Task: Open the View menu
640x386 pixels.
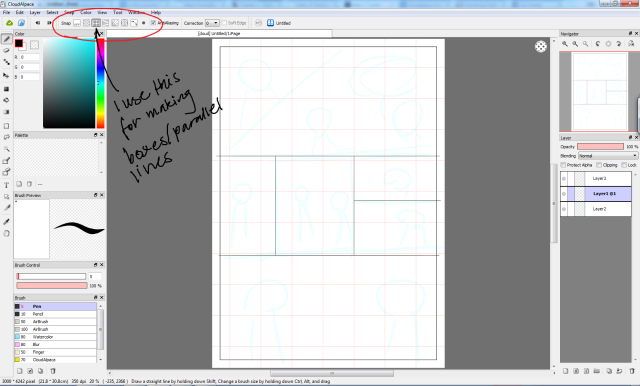Action: [x=102, y=12]
